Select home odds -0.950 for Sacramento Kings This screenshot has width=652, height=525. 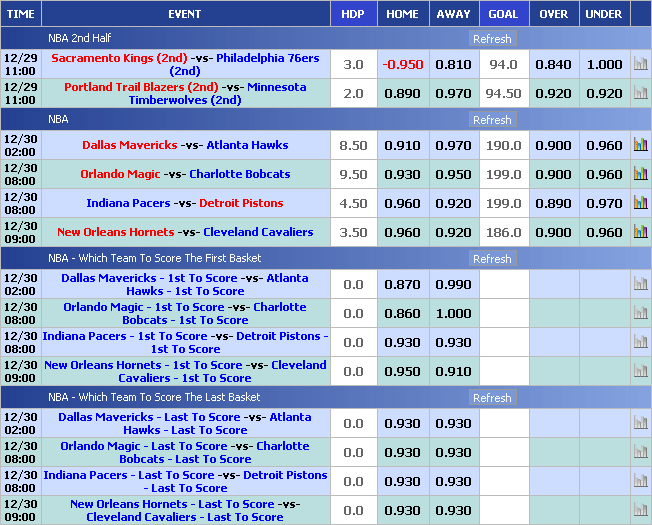tap(402, 64)
